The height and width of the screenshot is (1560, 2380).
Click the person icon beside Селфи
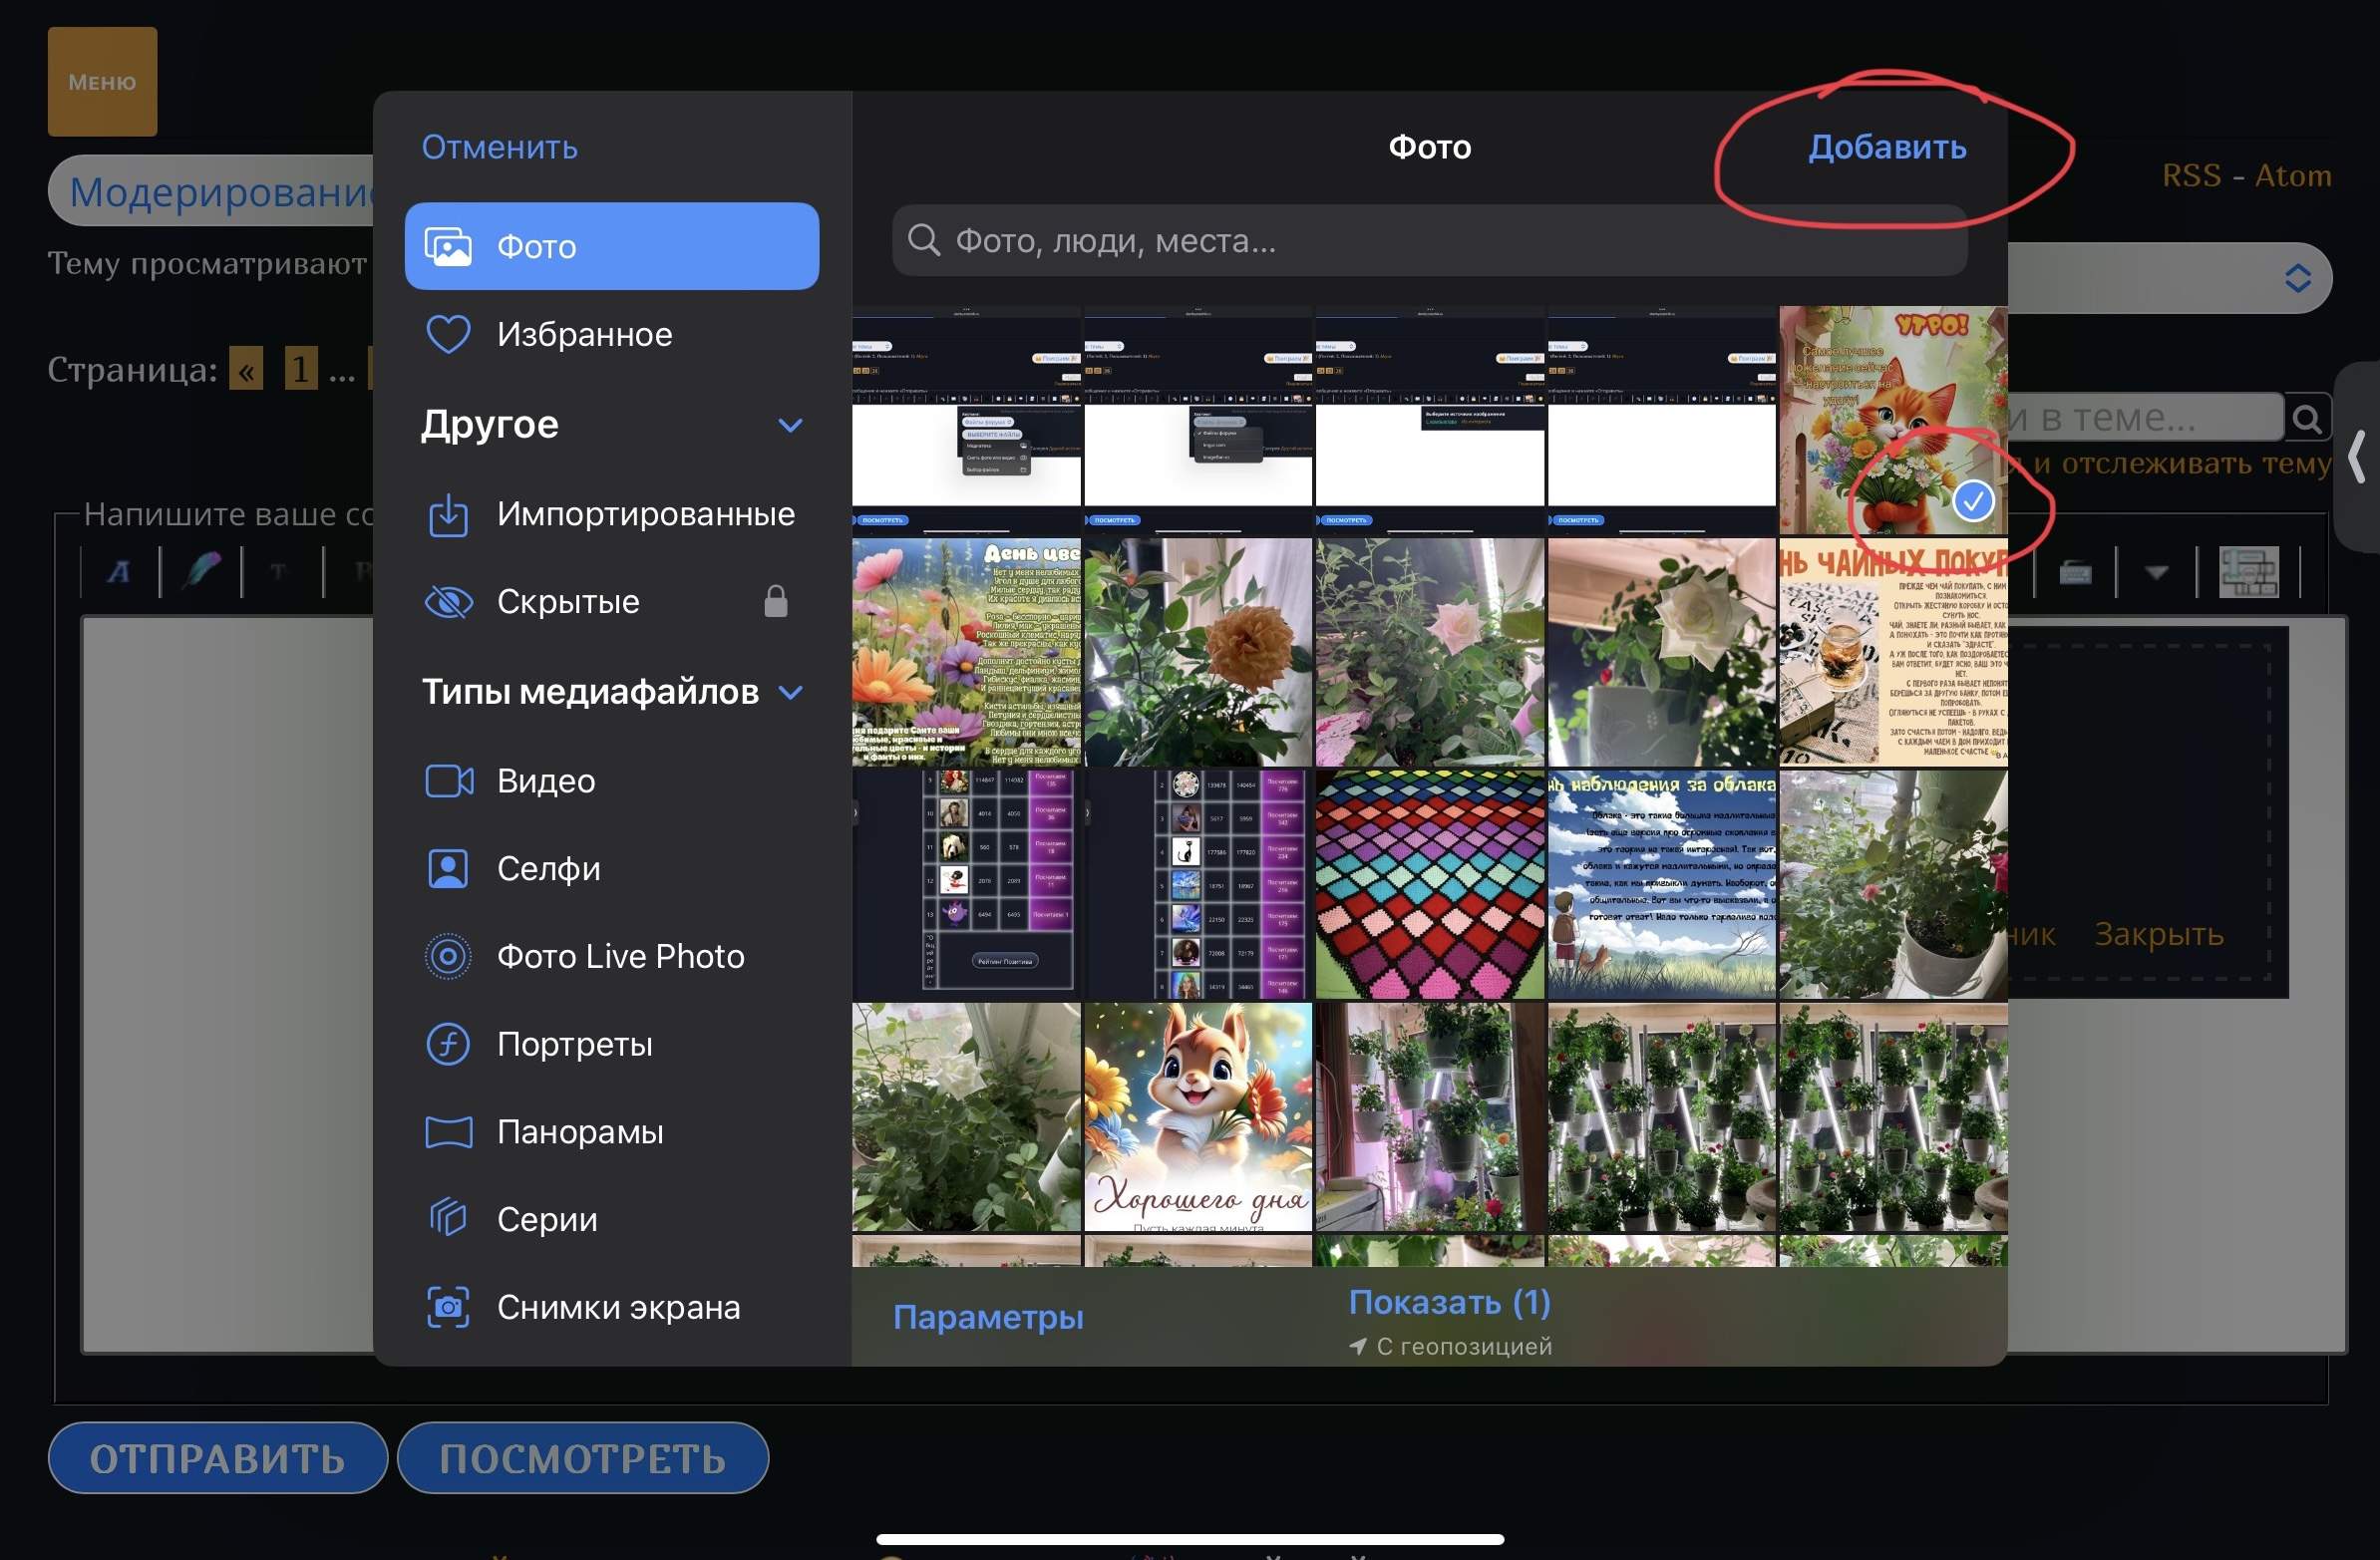448,869
